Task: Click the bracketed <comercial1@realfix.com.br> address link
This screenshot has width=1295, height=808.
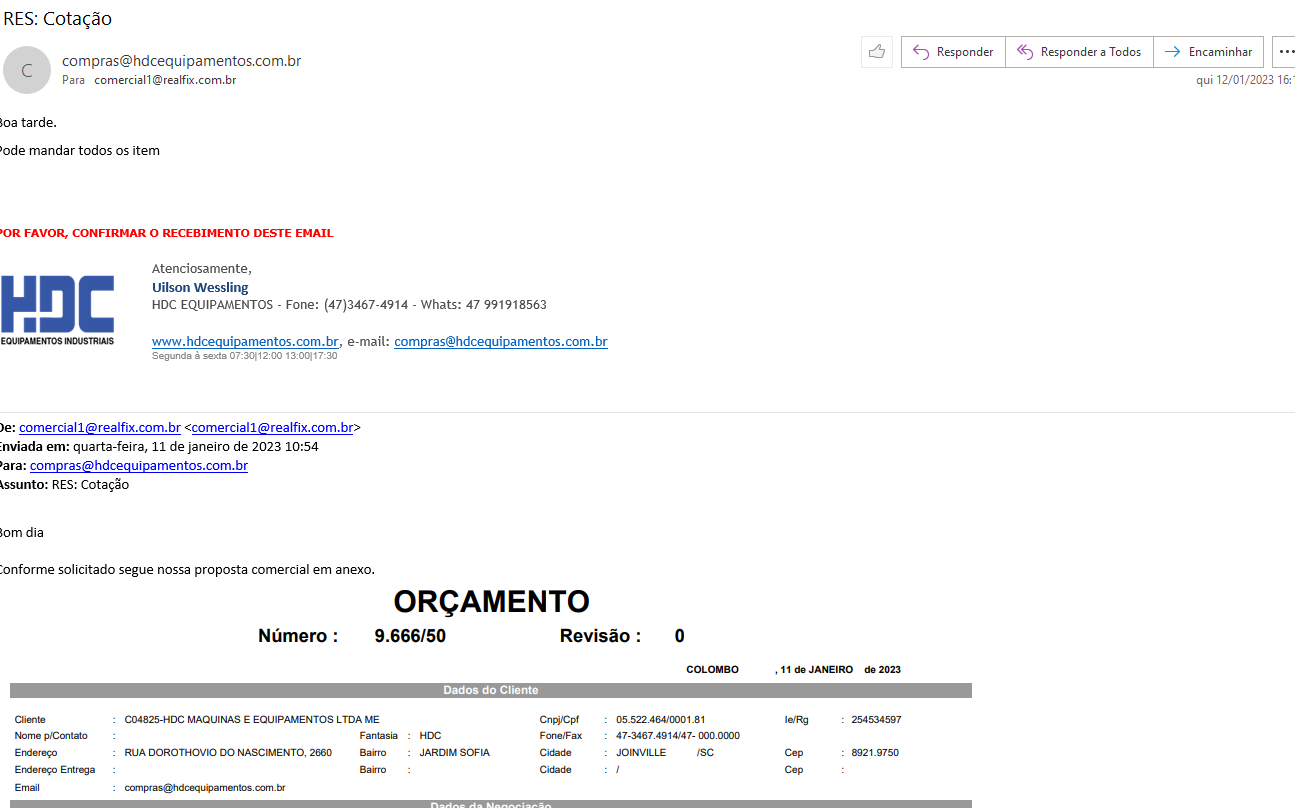Action: (x=272, y=427)
